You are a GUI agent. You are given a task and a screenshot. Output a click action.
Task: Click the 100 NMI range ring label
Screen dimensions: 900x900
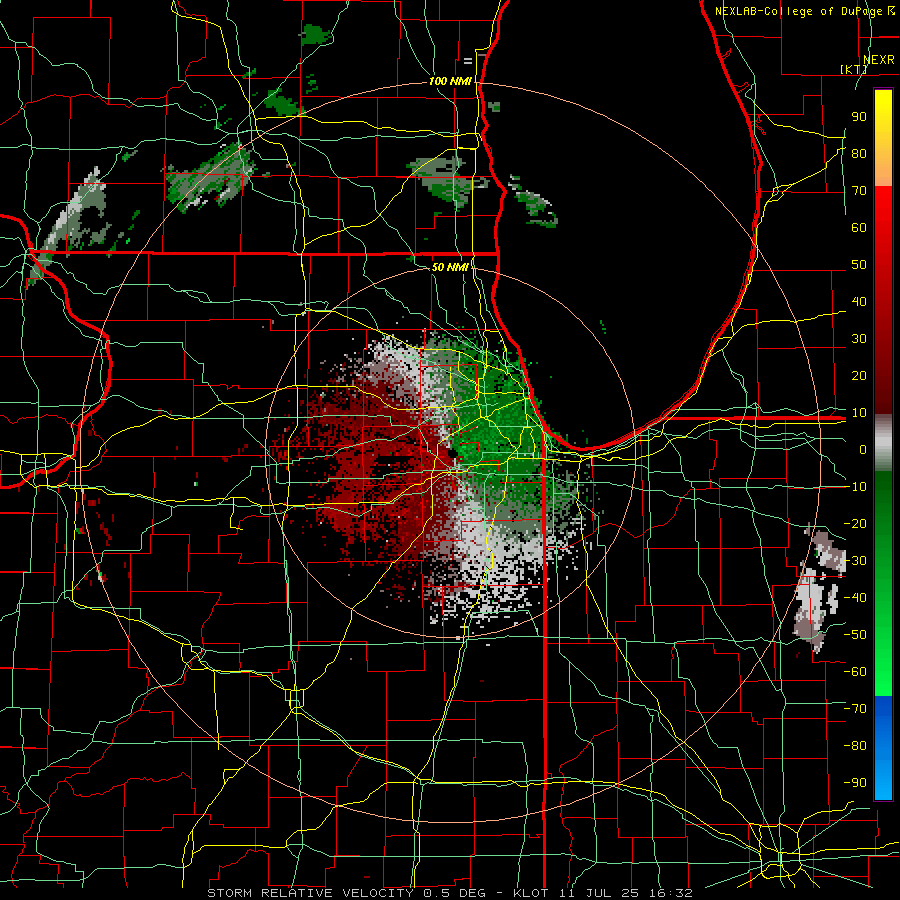pyautogui.click(x=450, y=81)
